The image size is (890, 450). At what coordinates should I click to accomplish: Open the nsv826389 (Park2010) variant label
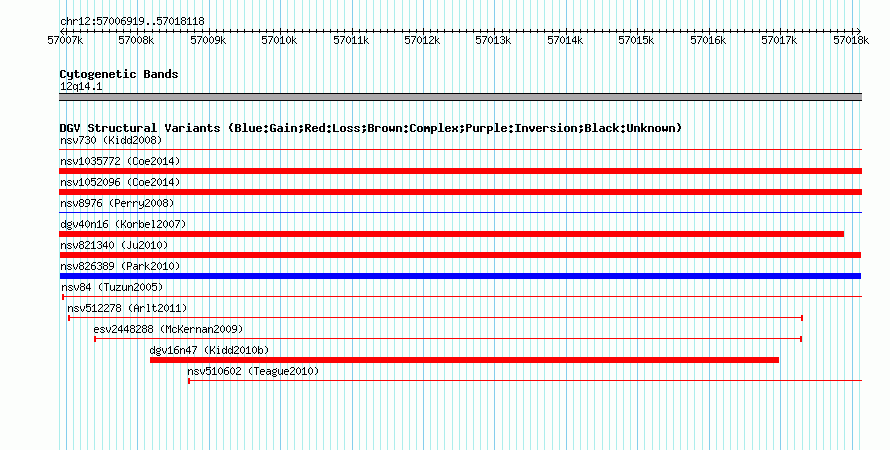[x=120, y=266]
